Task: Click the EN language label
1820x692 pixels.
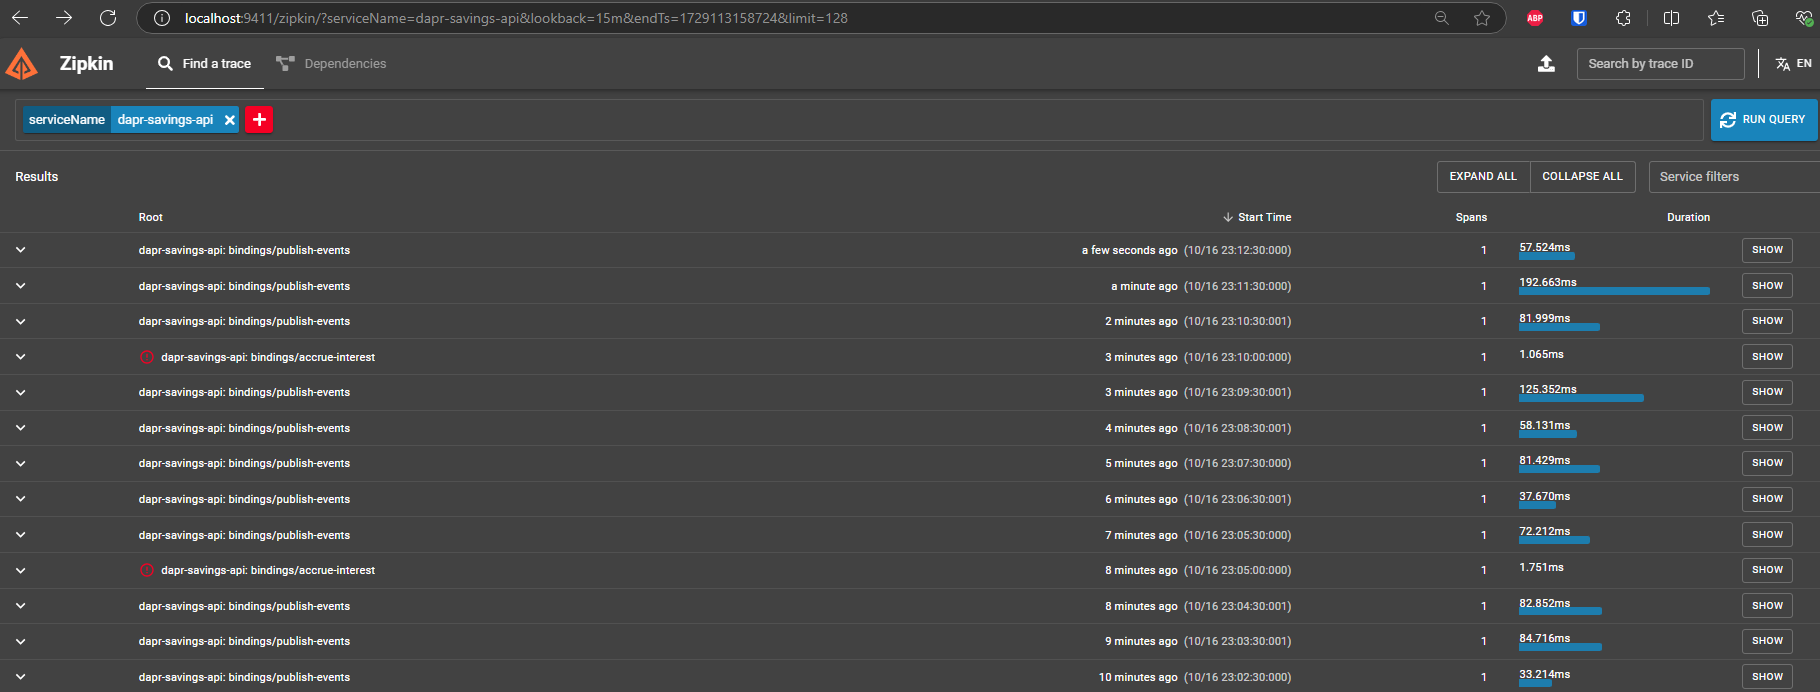Action: 1804,63
